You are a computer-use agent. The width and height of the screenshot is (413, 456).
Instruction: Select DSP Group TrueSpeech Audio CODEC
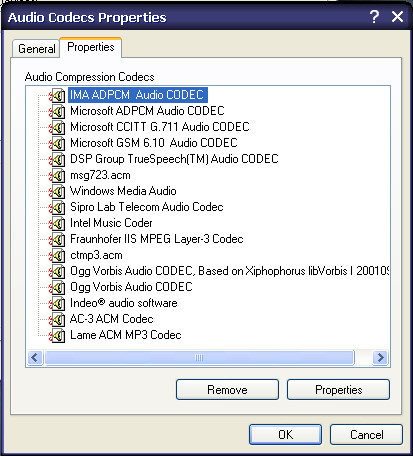(x=174, y=159)
